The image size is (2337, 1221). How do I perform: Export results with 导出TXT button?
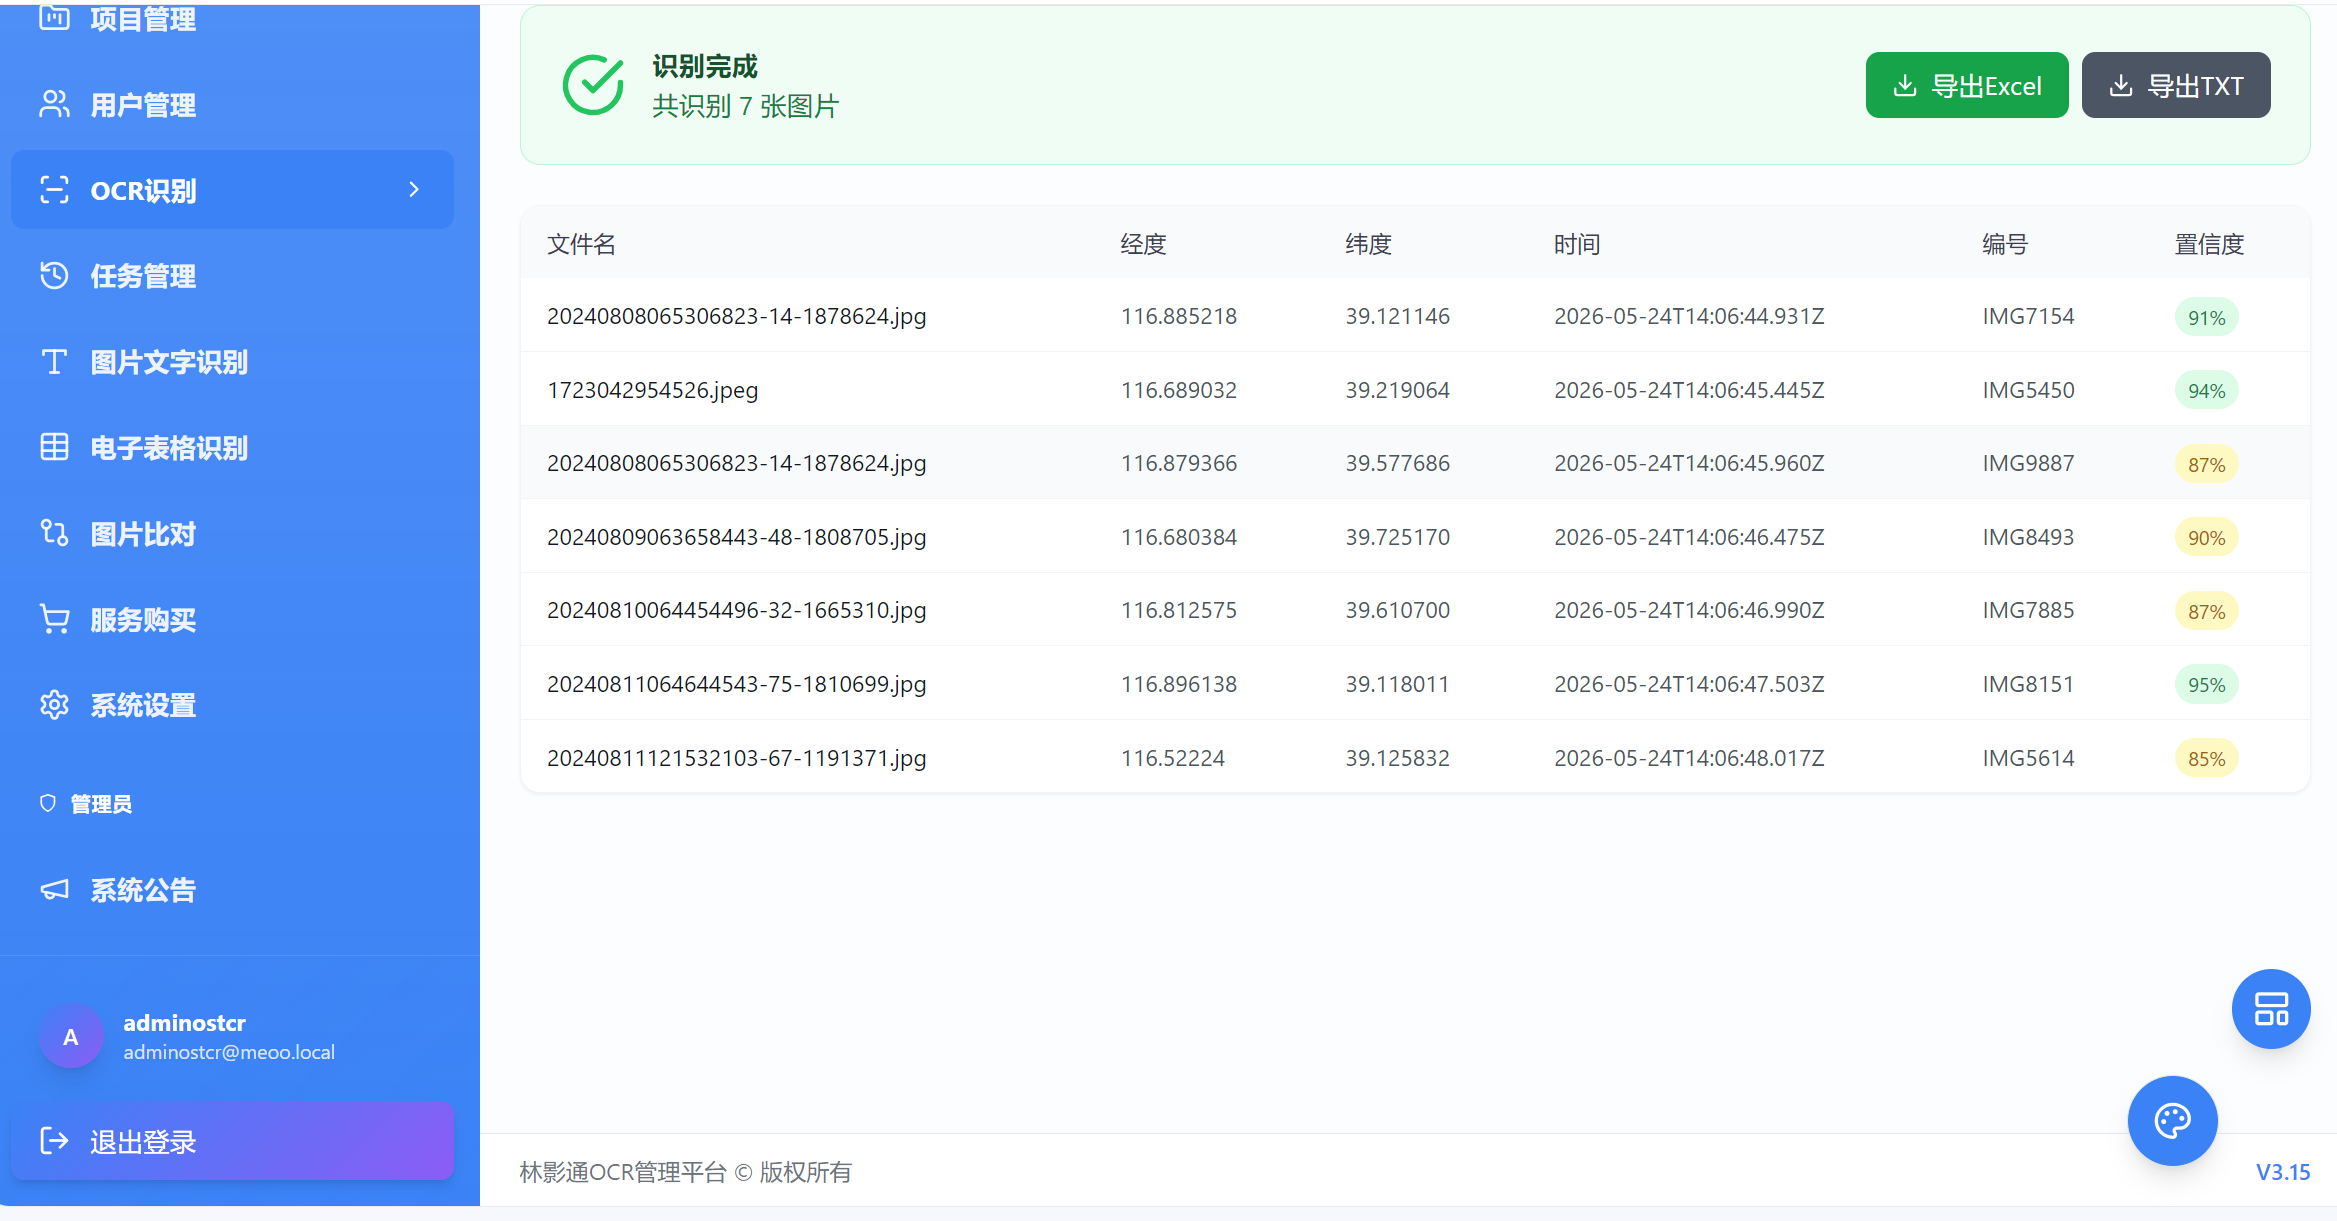click(2176, 85)
